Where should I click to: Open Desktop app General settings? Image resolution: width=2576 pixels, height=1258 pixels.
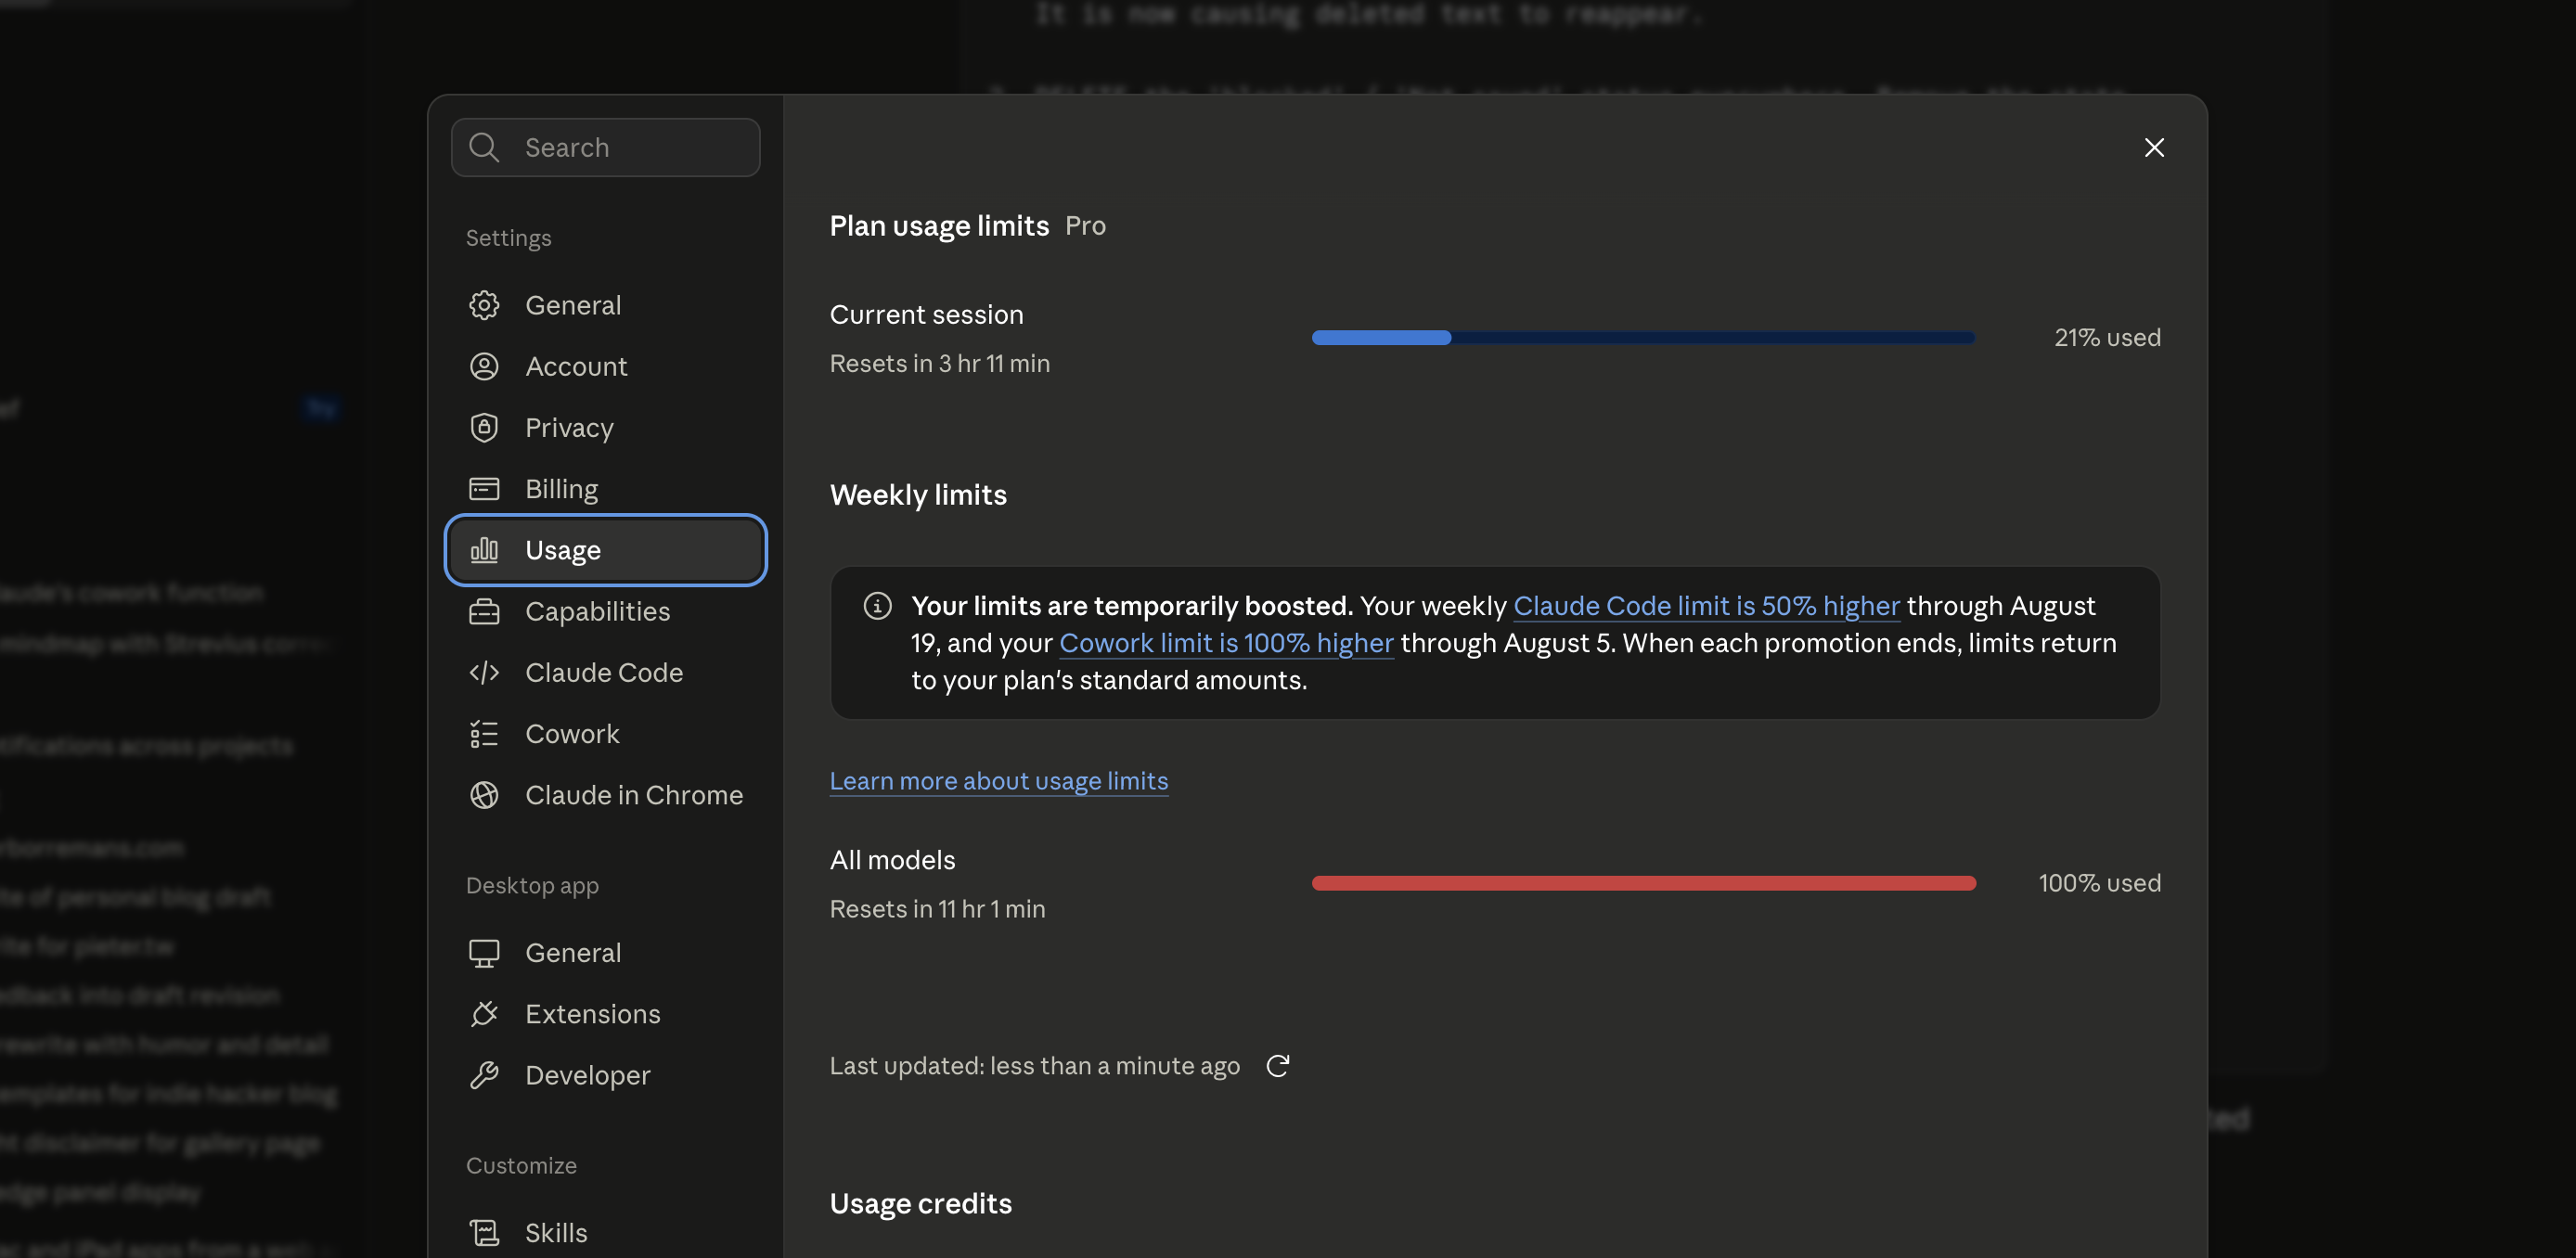(606, 953)
